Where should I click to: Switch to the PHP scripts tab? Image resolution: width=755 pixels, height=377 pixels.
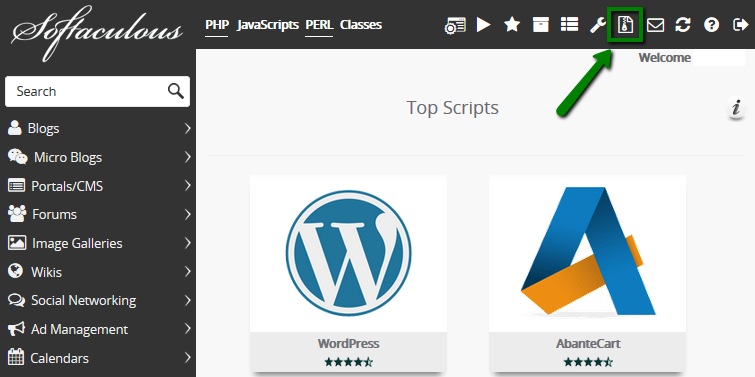pos(217,25)
